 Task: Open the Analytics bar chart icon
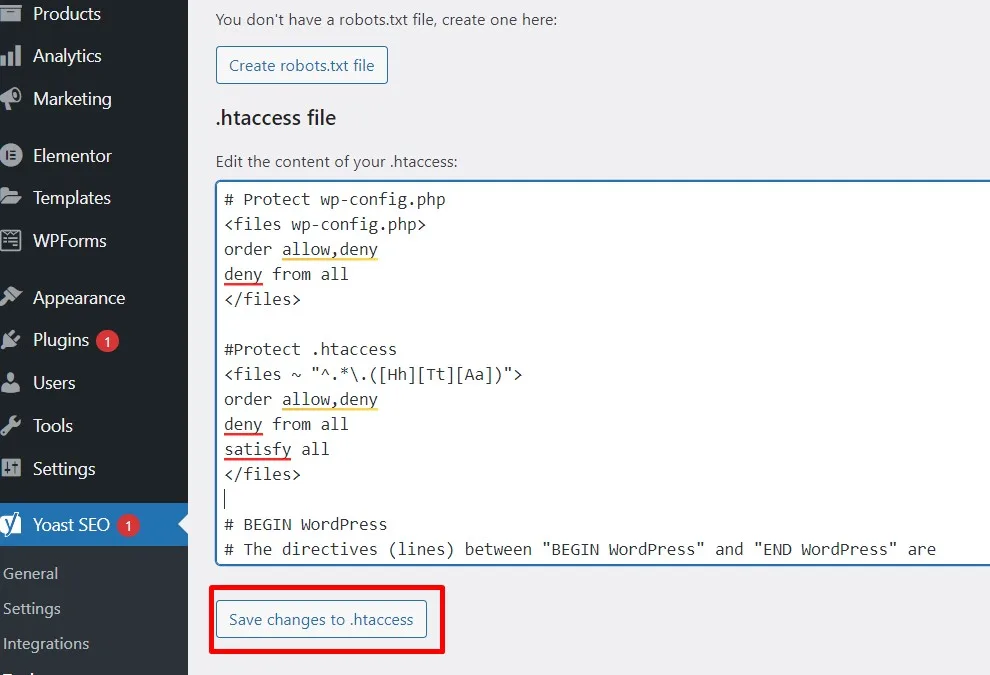(11, 56)
